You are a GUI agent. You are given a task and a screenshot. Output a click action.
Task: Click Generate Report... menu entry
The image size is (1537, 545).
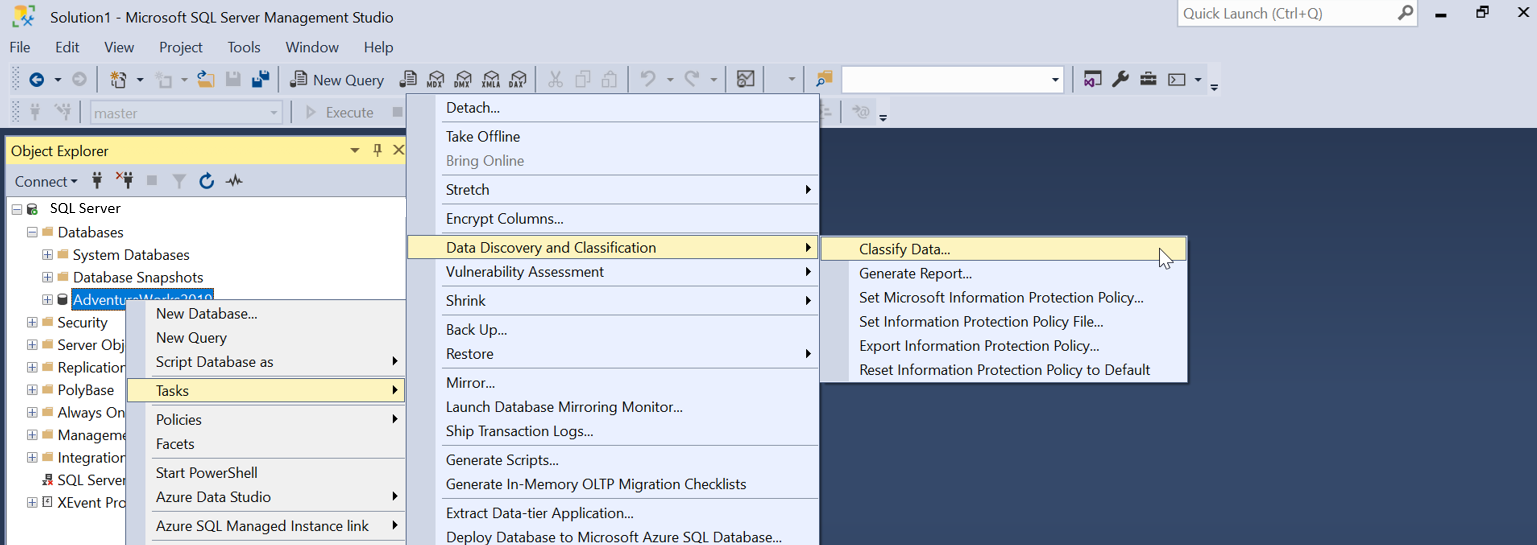point(915,273)
